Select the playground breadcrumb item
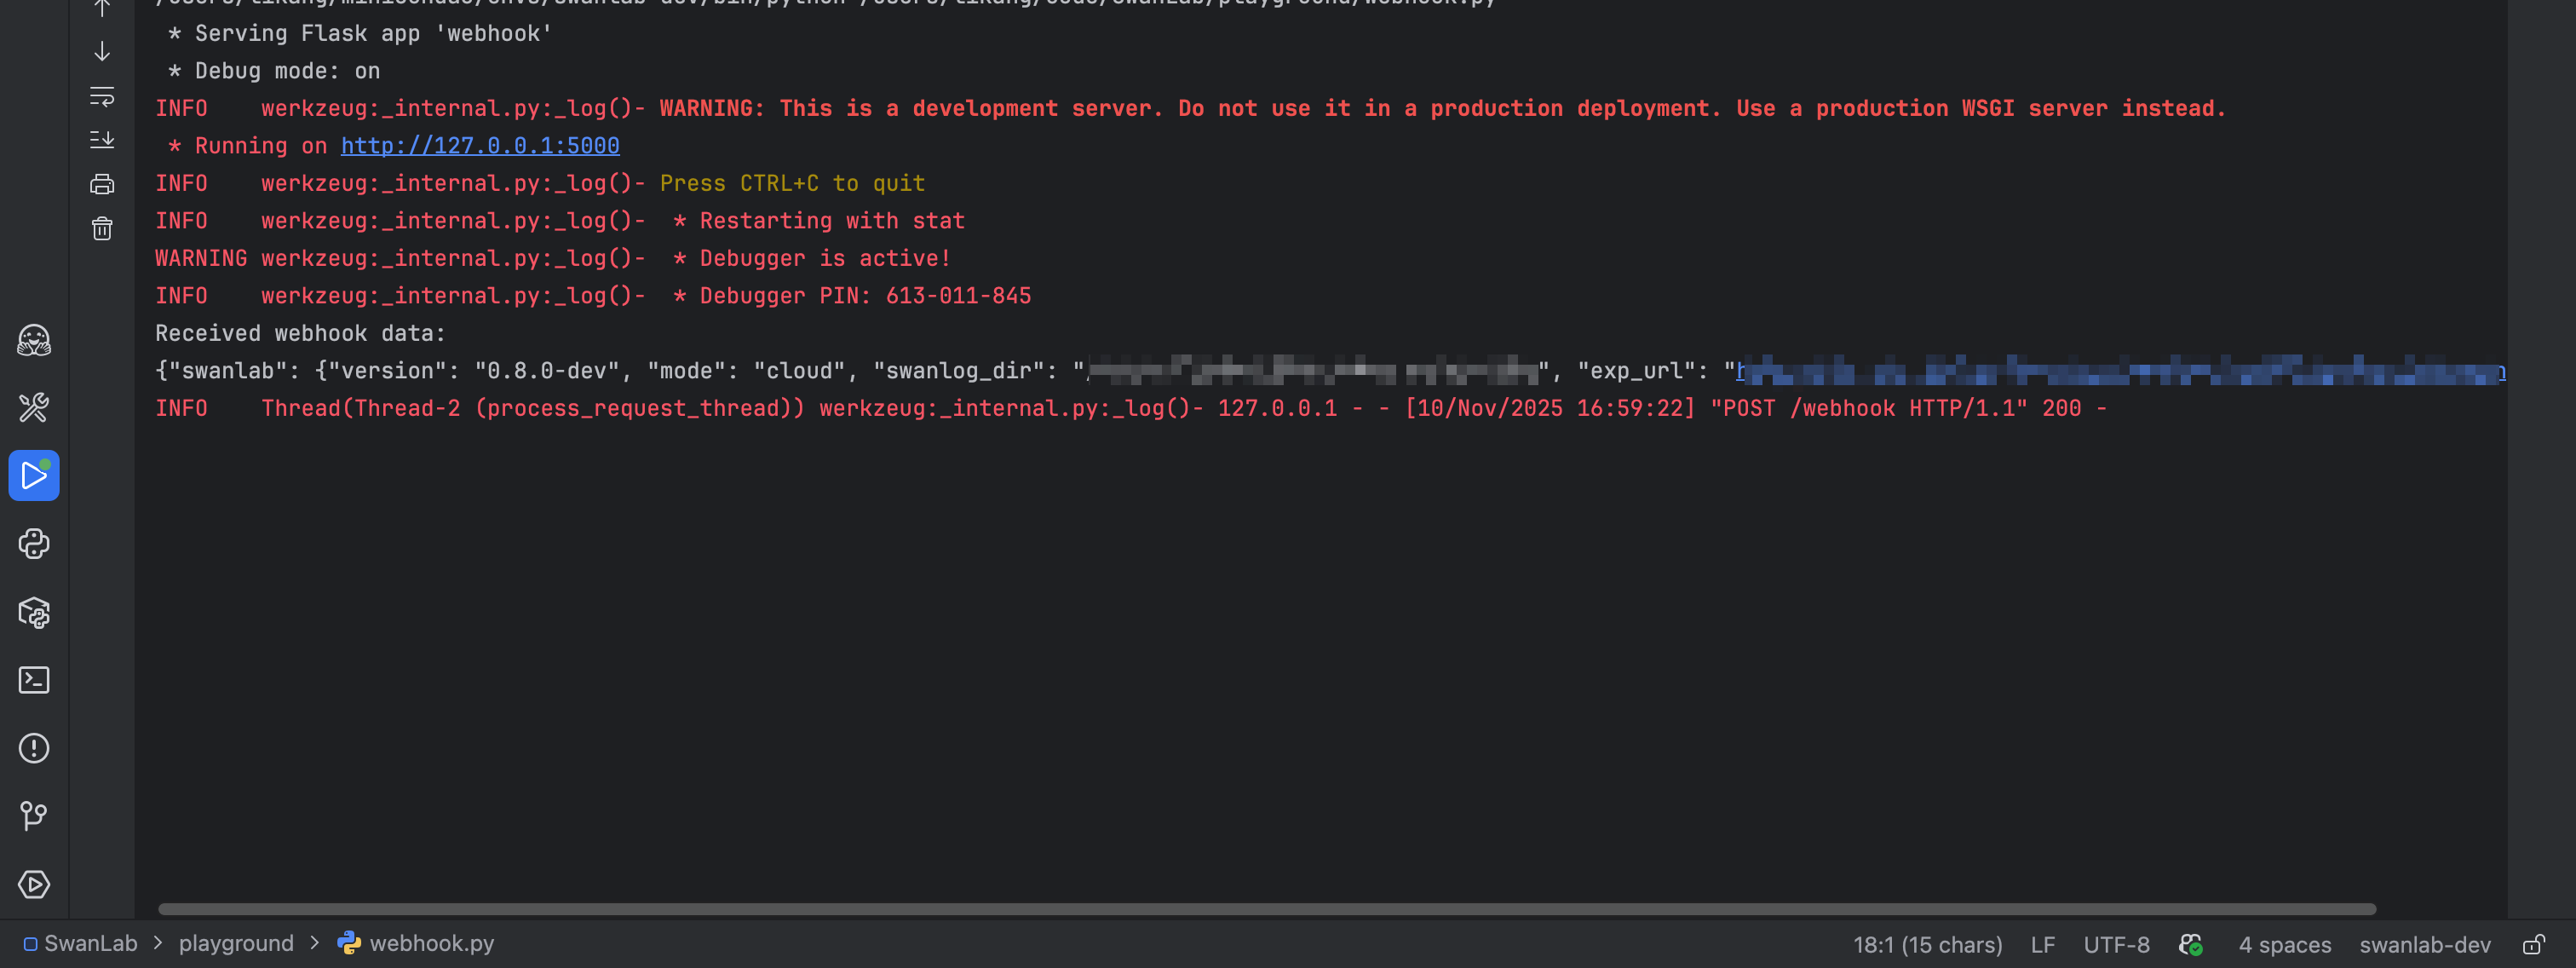 tap(236, 944)
